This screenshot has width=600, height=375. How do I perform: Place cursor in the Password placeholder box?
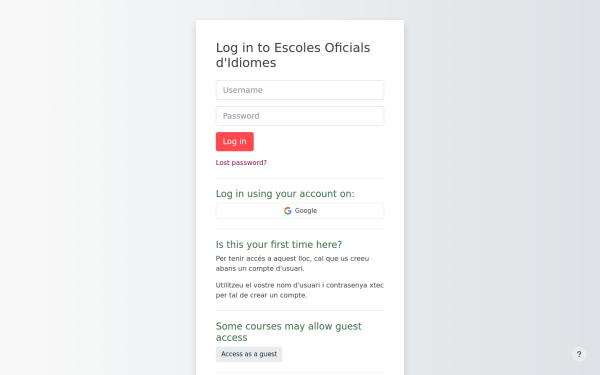pyautogui.click(x=300, y=116)
